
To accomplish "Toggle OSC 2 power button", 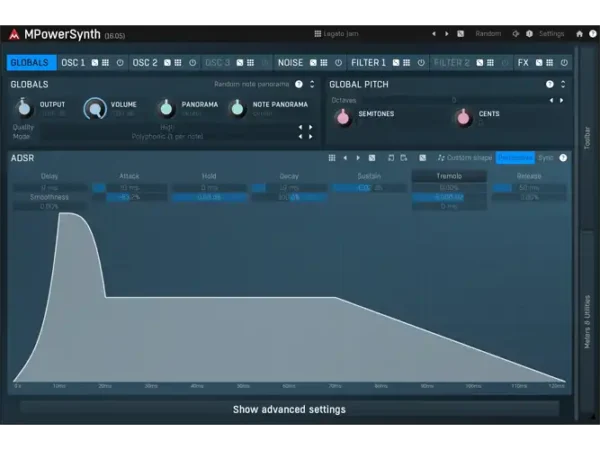I will point(192,63).
